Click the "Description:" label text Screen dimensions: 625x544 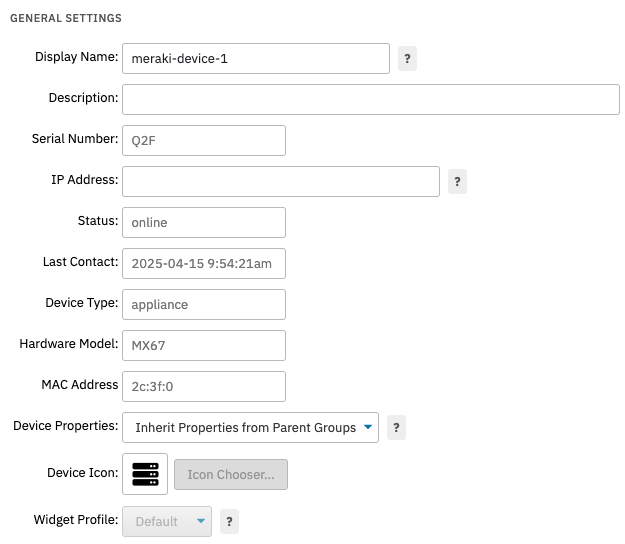point(83,98)
